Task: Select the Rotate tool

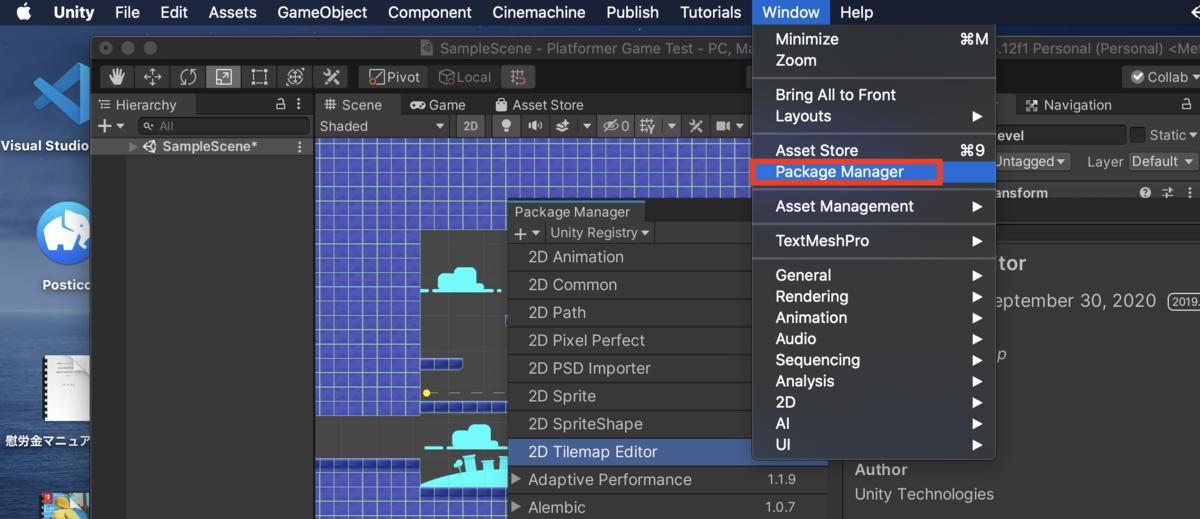Action: pyautogui.click(x=188, y=77)
